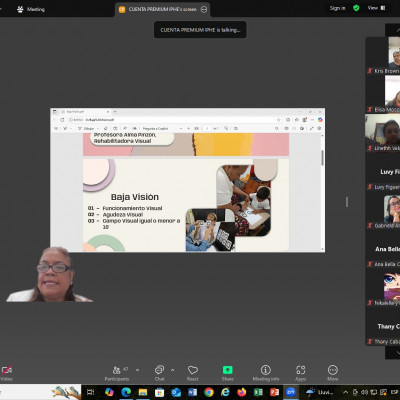The image size is (400, 400).
Task: Toggle the Video camera on
Action: (x=6, y=370)
